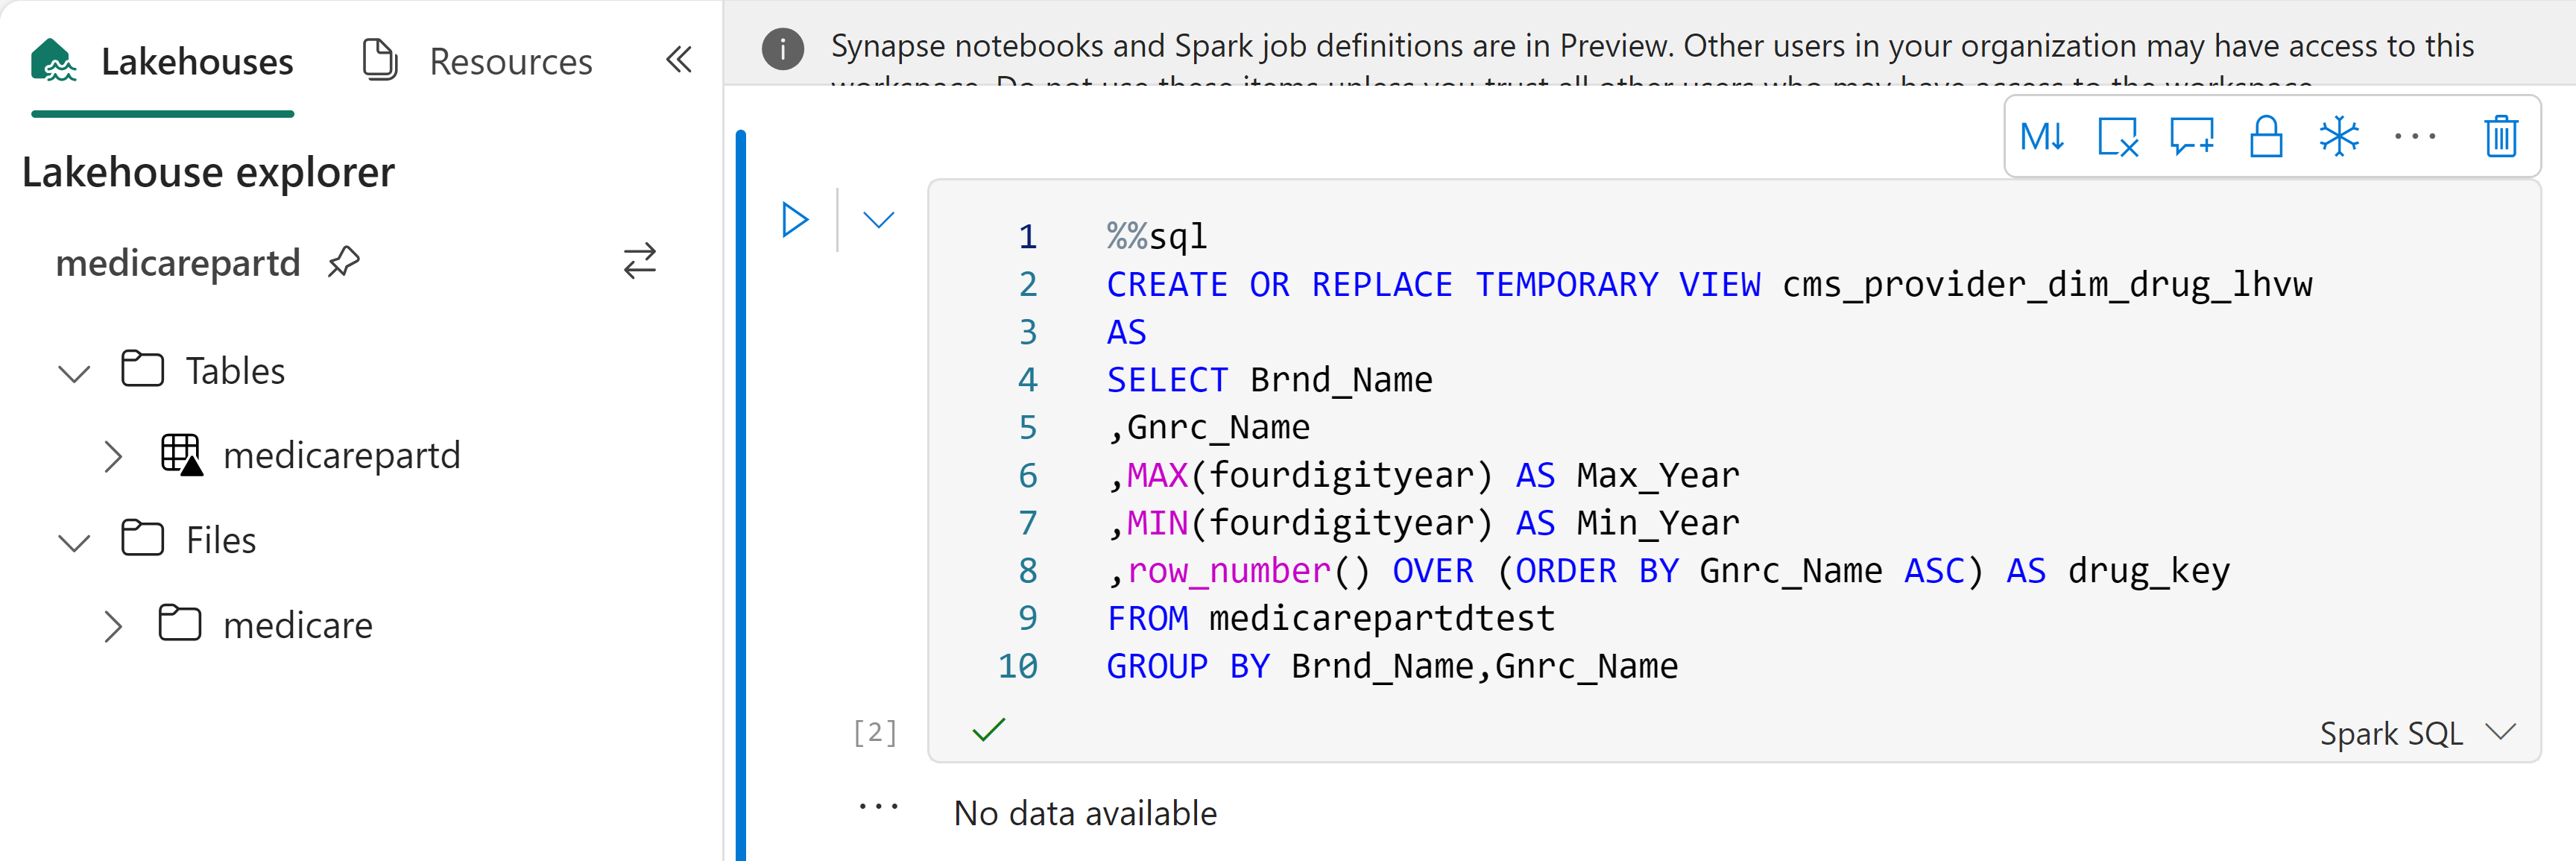2576x861 pixels.
Task: Run the SQL cell with play button
Action: (795, 220)
